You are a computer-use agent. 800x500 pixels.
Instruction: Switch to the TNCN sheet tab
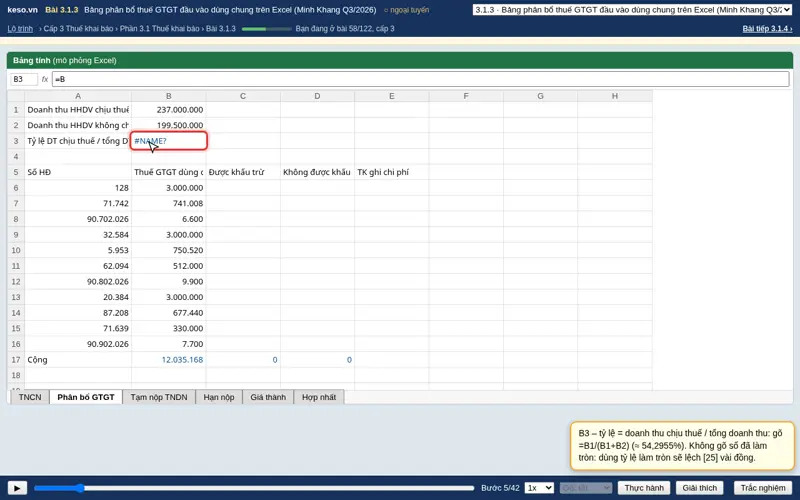pos(30,397)
